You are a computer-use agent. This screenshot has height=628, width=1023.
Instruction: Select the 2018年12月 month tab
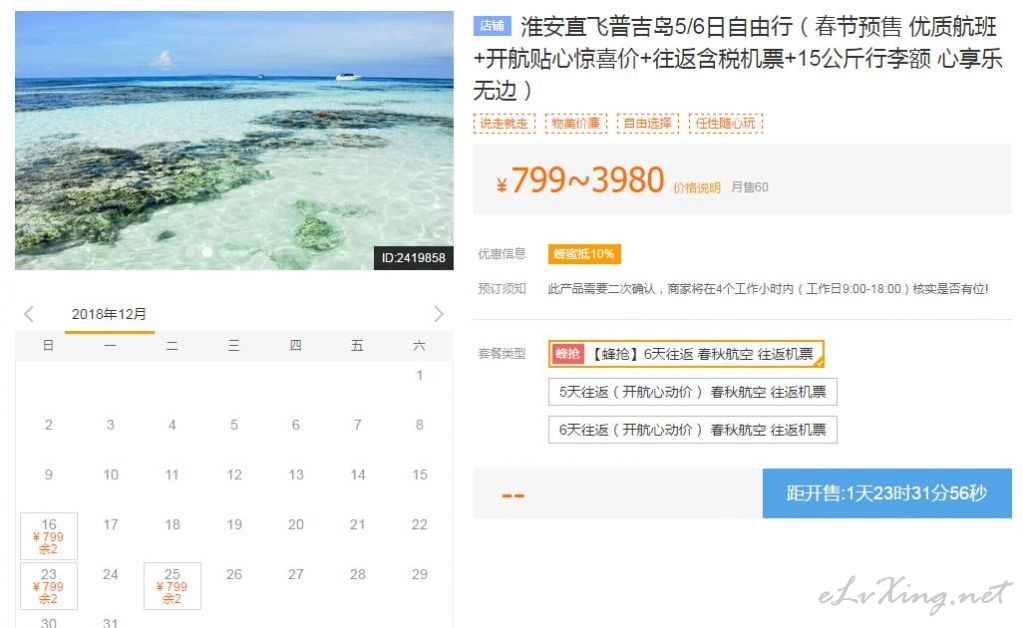[x=109, y=315]
